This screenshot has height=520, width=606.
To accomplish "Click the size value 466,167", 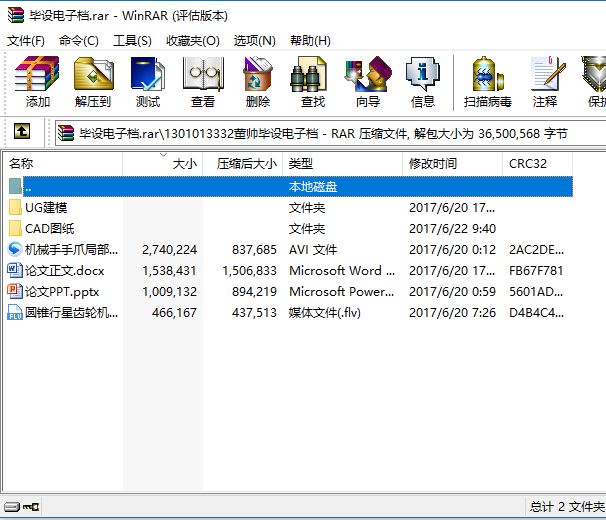I will [174, 312].
